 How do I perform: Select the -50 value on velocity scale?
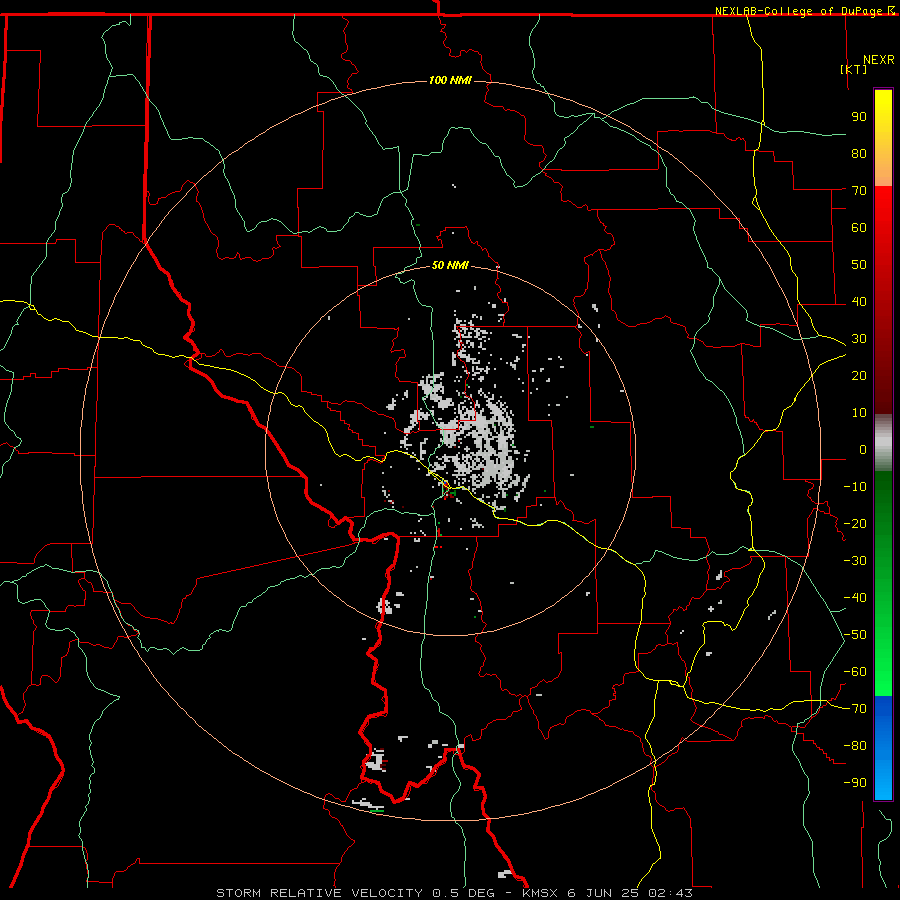click(855, 635)
